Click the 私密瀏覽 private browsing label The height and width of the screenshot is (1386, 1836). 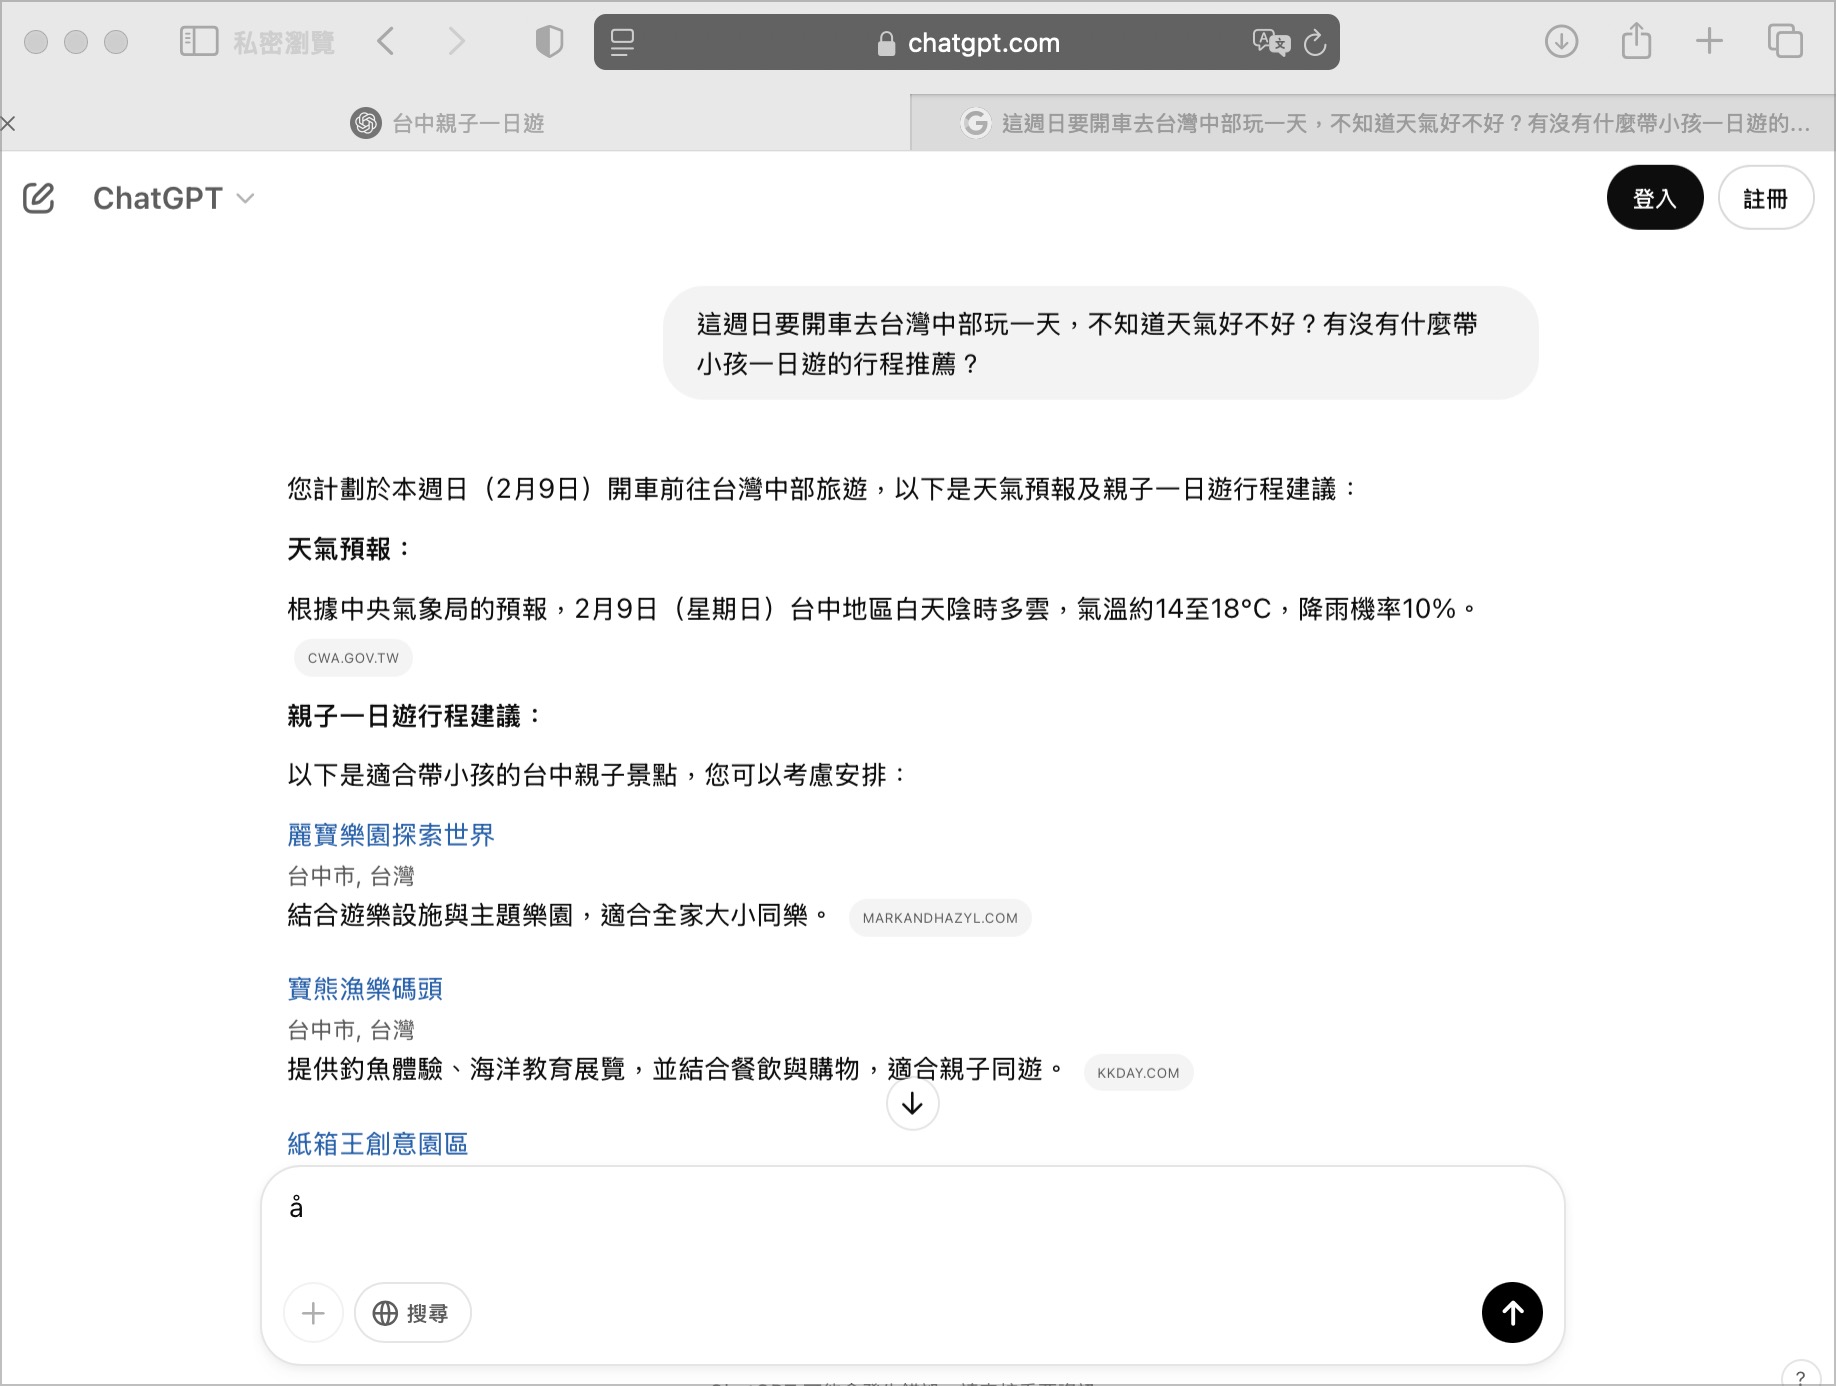[284, 42]
